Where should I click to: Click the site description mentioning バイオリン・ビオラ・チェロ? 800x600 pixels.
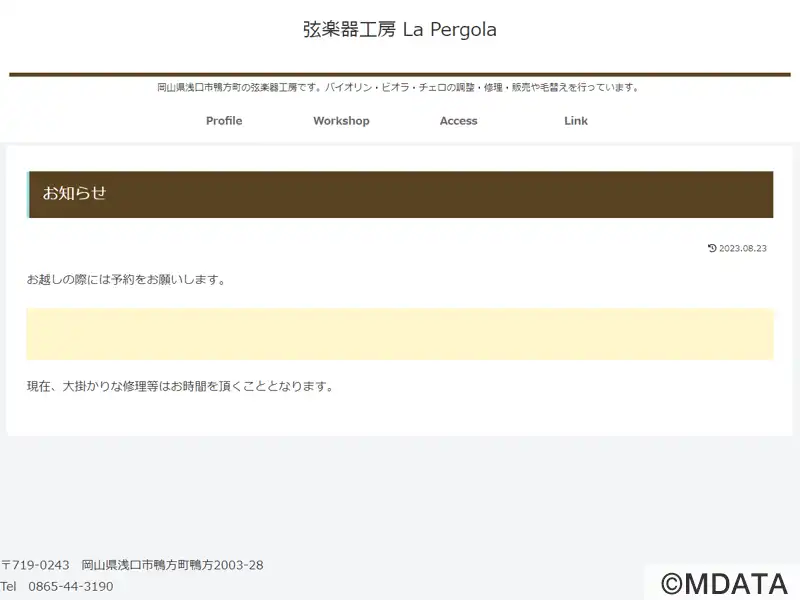398,87
